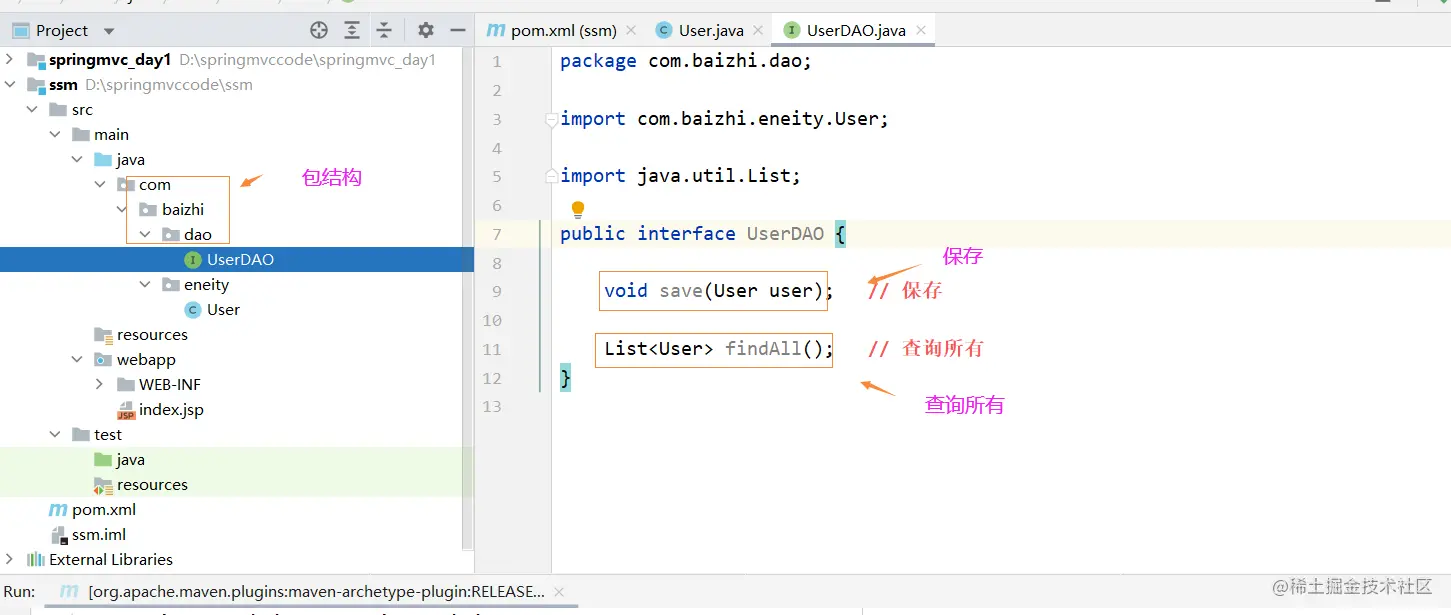Switch to User.java editor tab
The width and height of the screenshot is (1451, 615).
point(711,30)
